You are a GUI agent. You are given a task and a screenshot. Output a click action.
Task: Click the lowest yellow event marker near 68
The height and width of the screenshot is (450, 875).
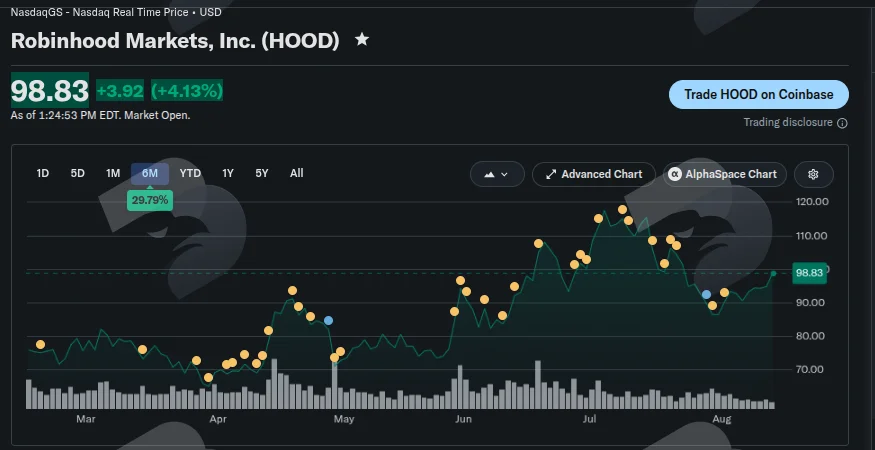tap(208, 377)
